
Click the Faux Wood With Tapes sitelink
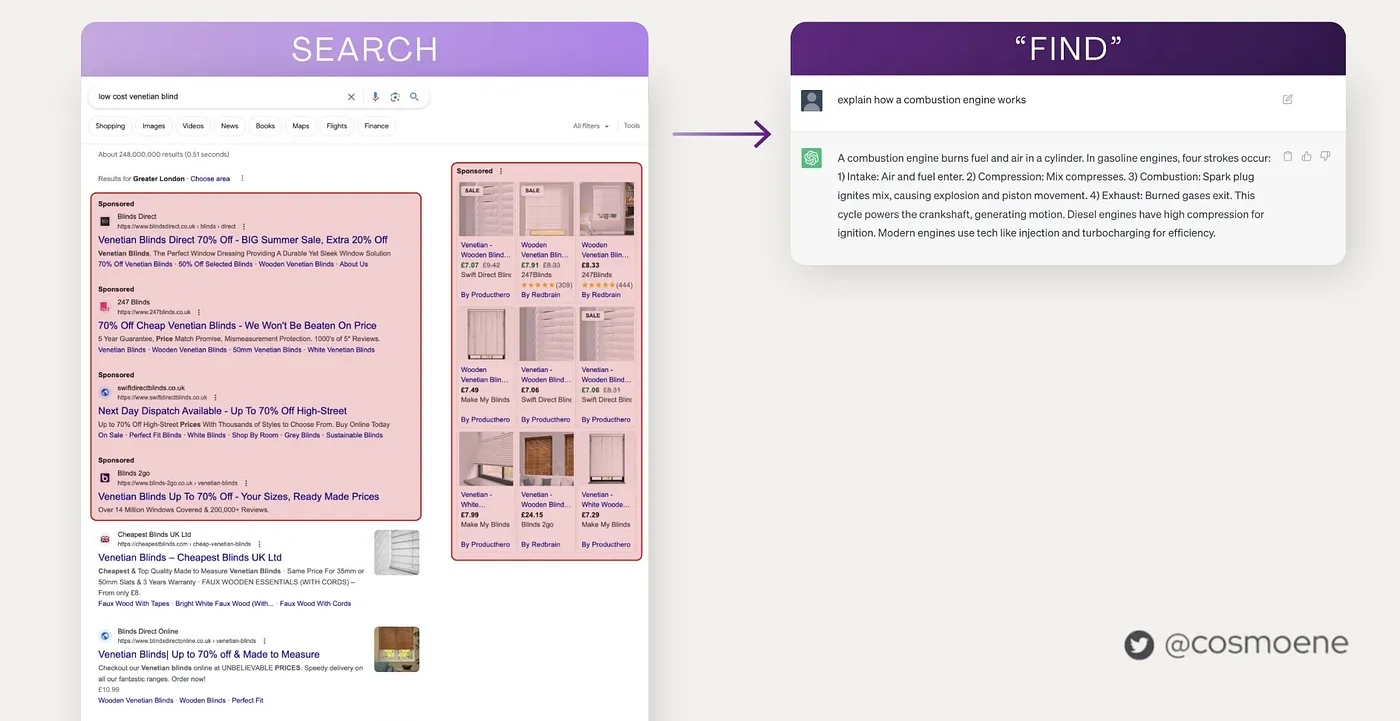coord(134,604)
